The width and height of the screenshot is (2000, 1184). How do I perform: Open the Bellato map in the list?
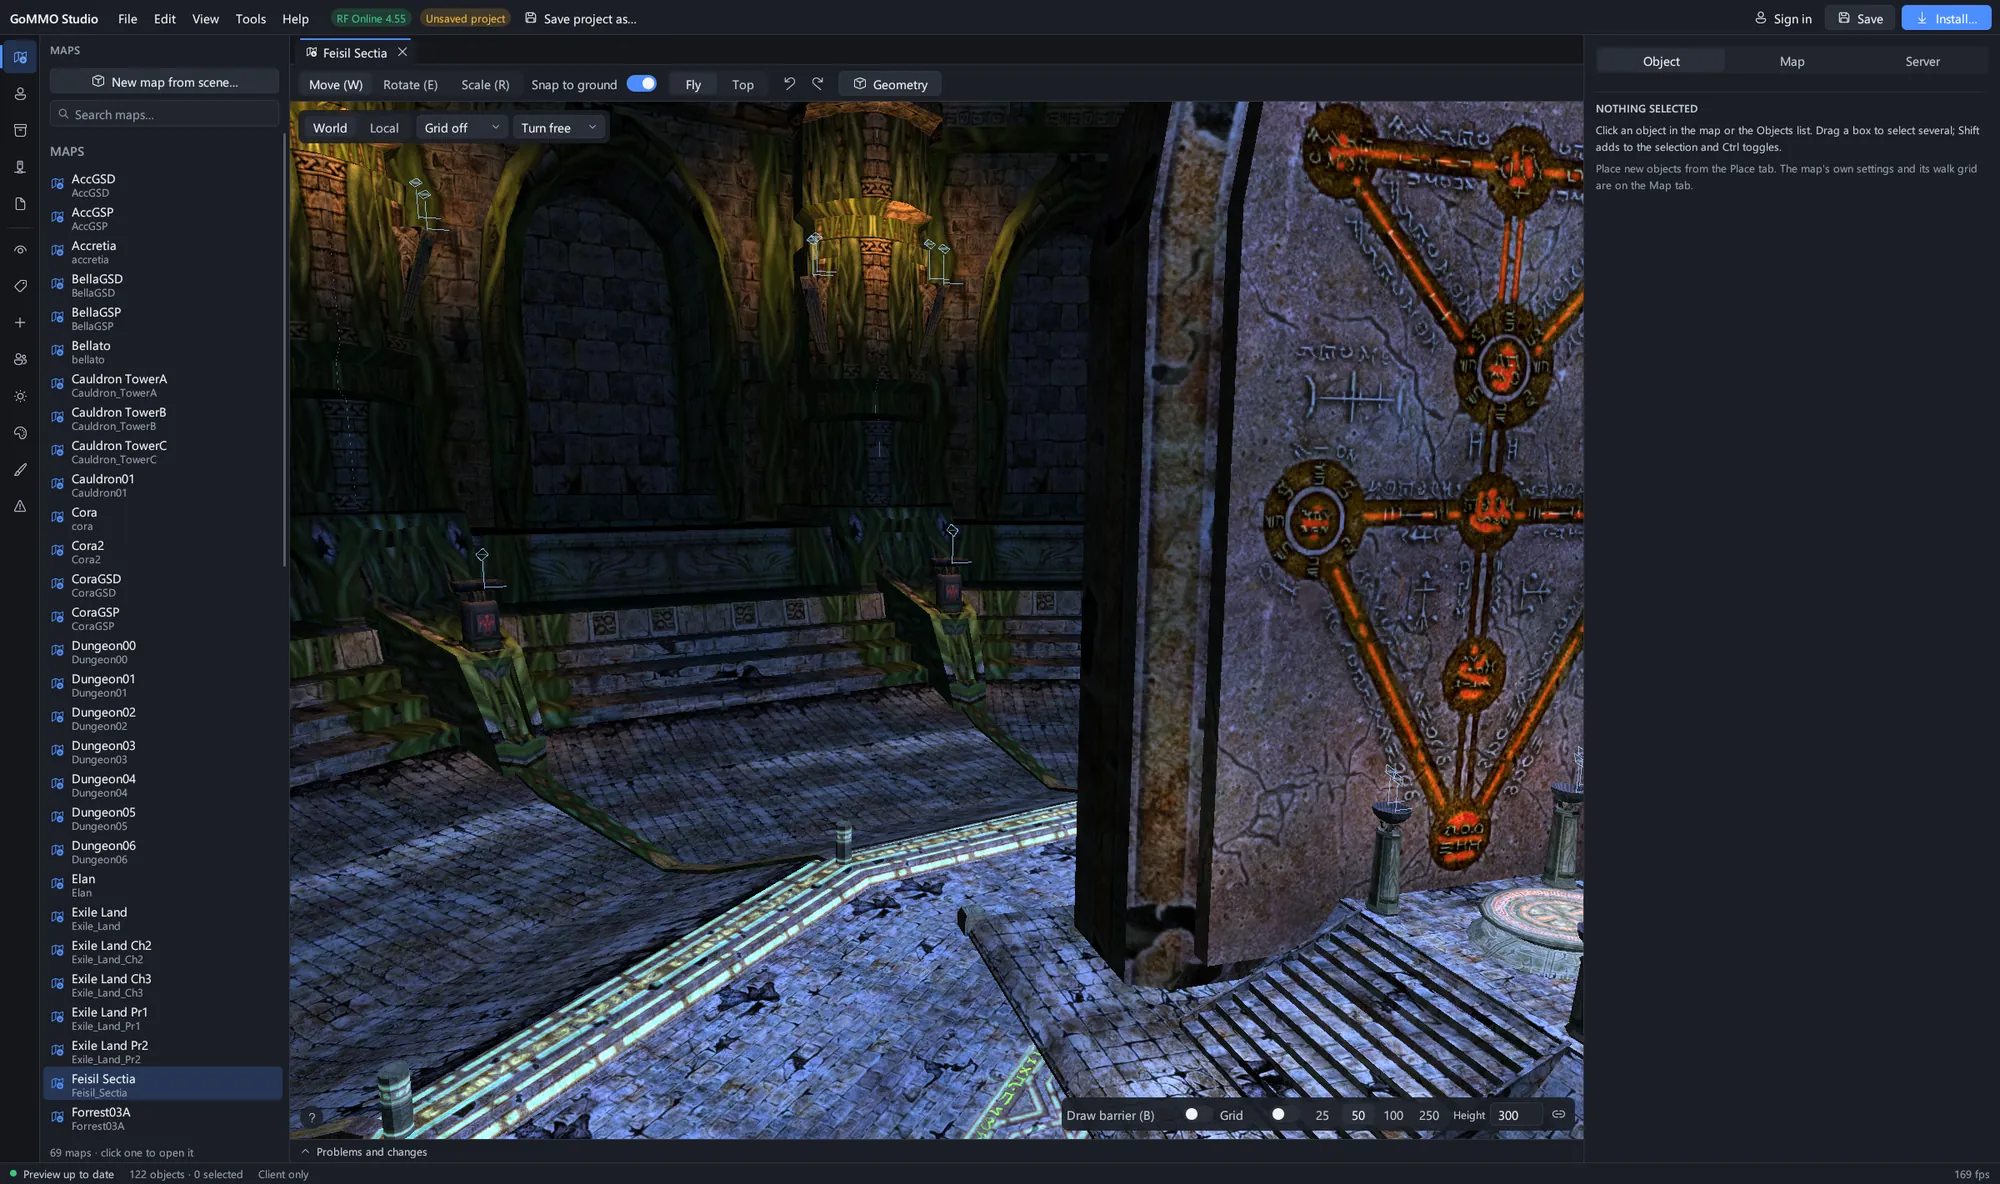(163, 352)
